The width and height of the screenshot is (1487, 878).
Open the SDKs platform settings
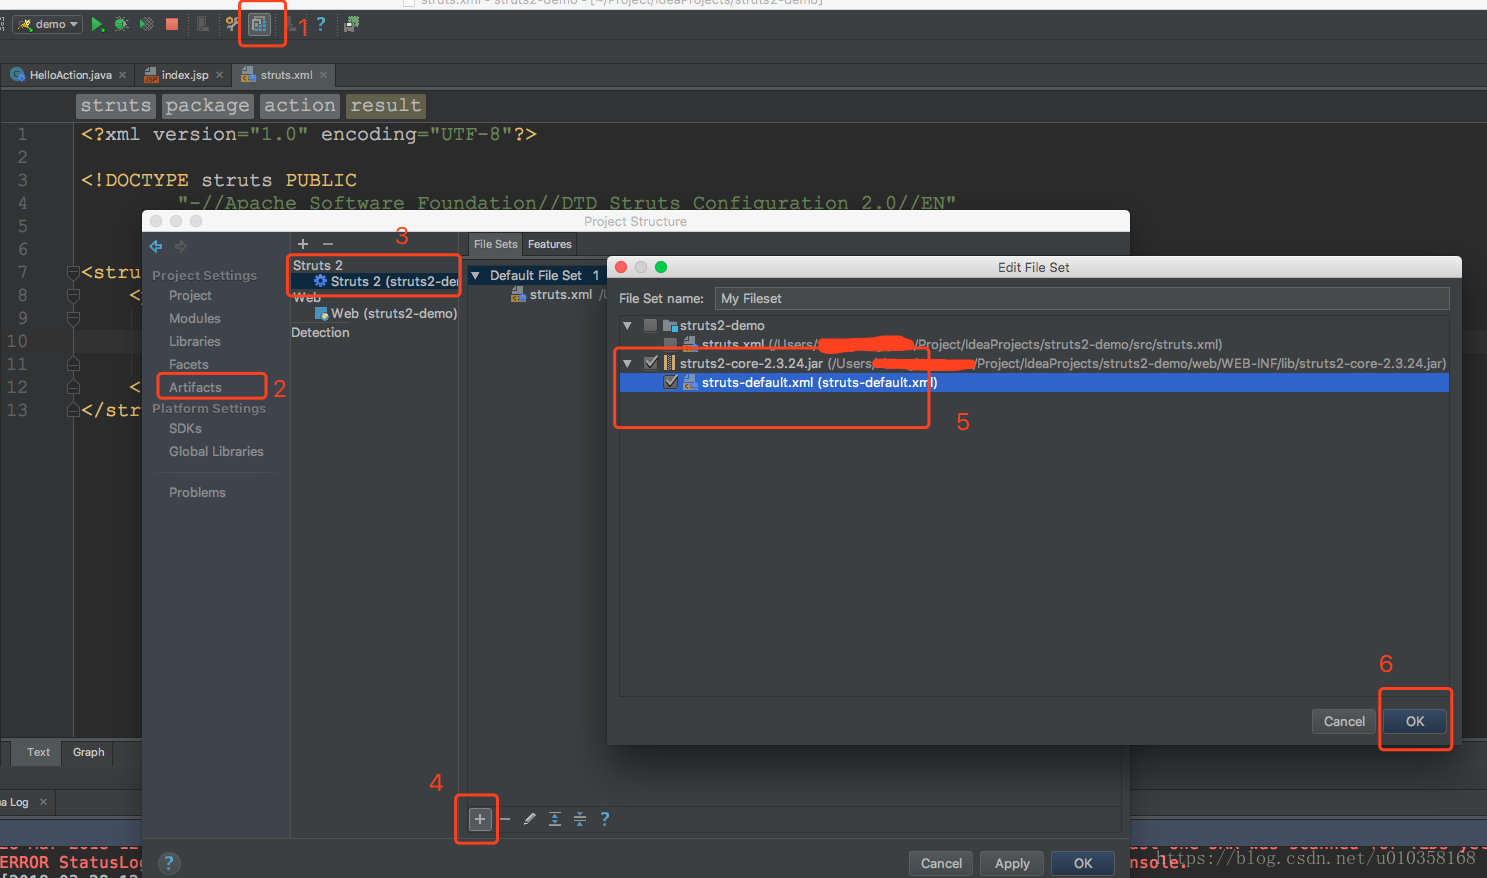pos(185,429)
